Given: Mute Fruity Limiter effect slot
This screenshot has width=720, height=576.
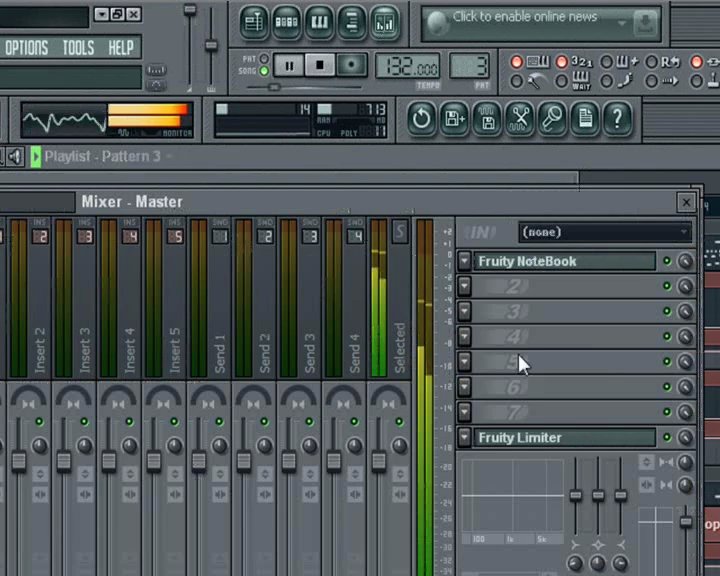Looking at the screenshot, I should (x=667, y=437).
